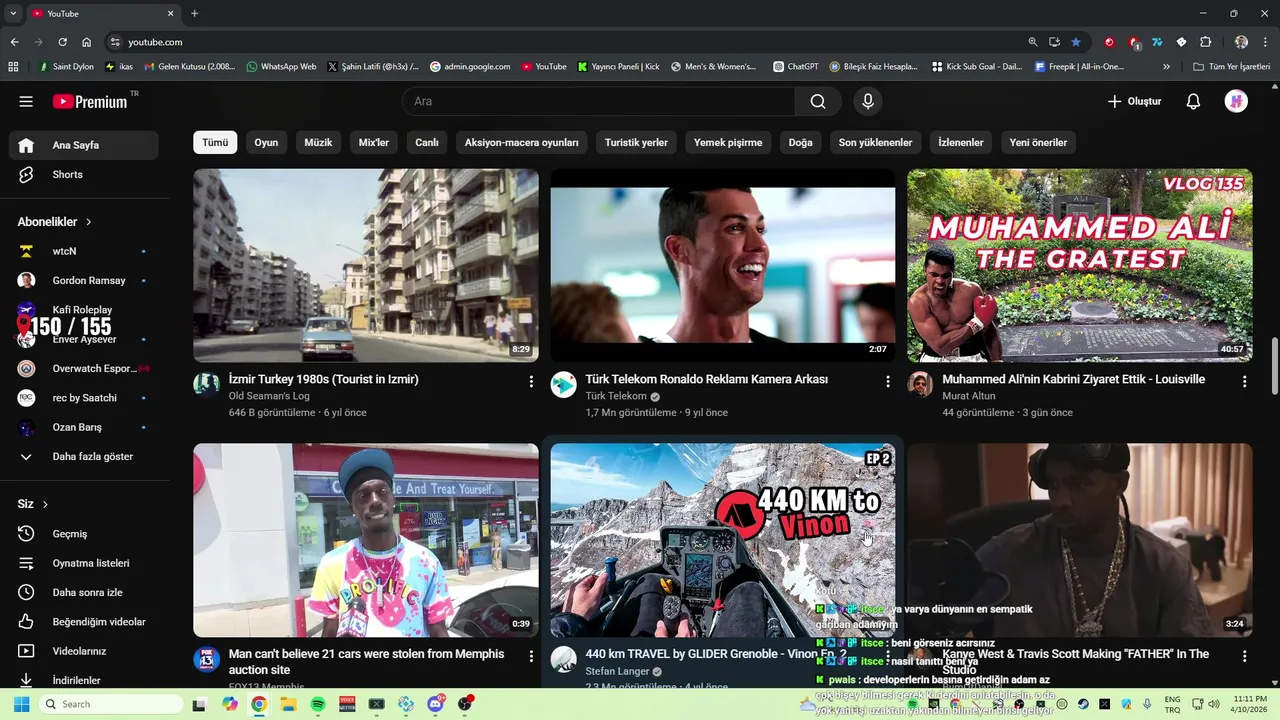
Task: Open Chrome extensions puzzle icon
Action: [x=1206, y=42]
